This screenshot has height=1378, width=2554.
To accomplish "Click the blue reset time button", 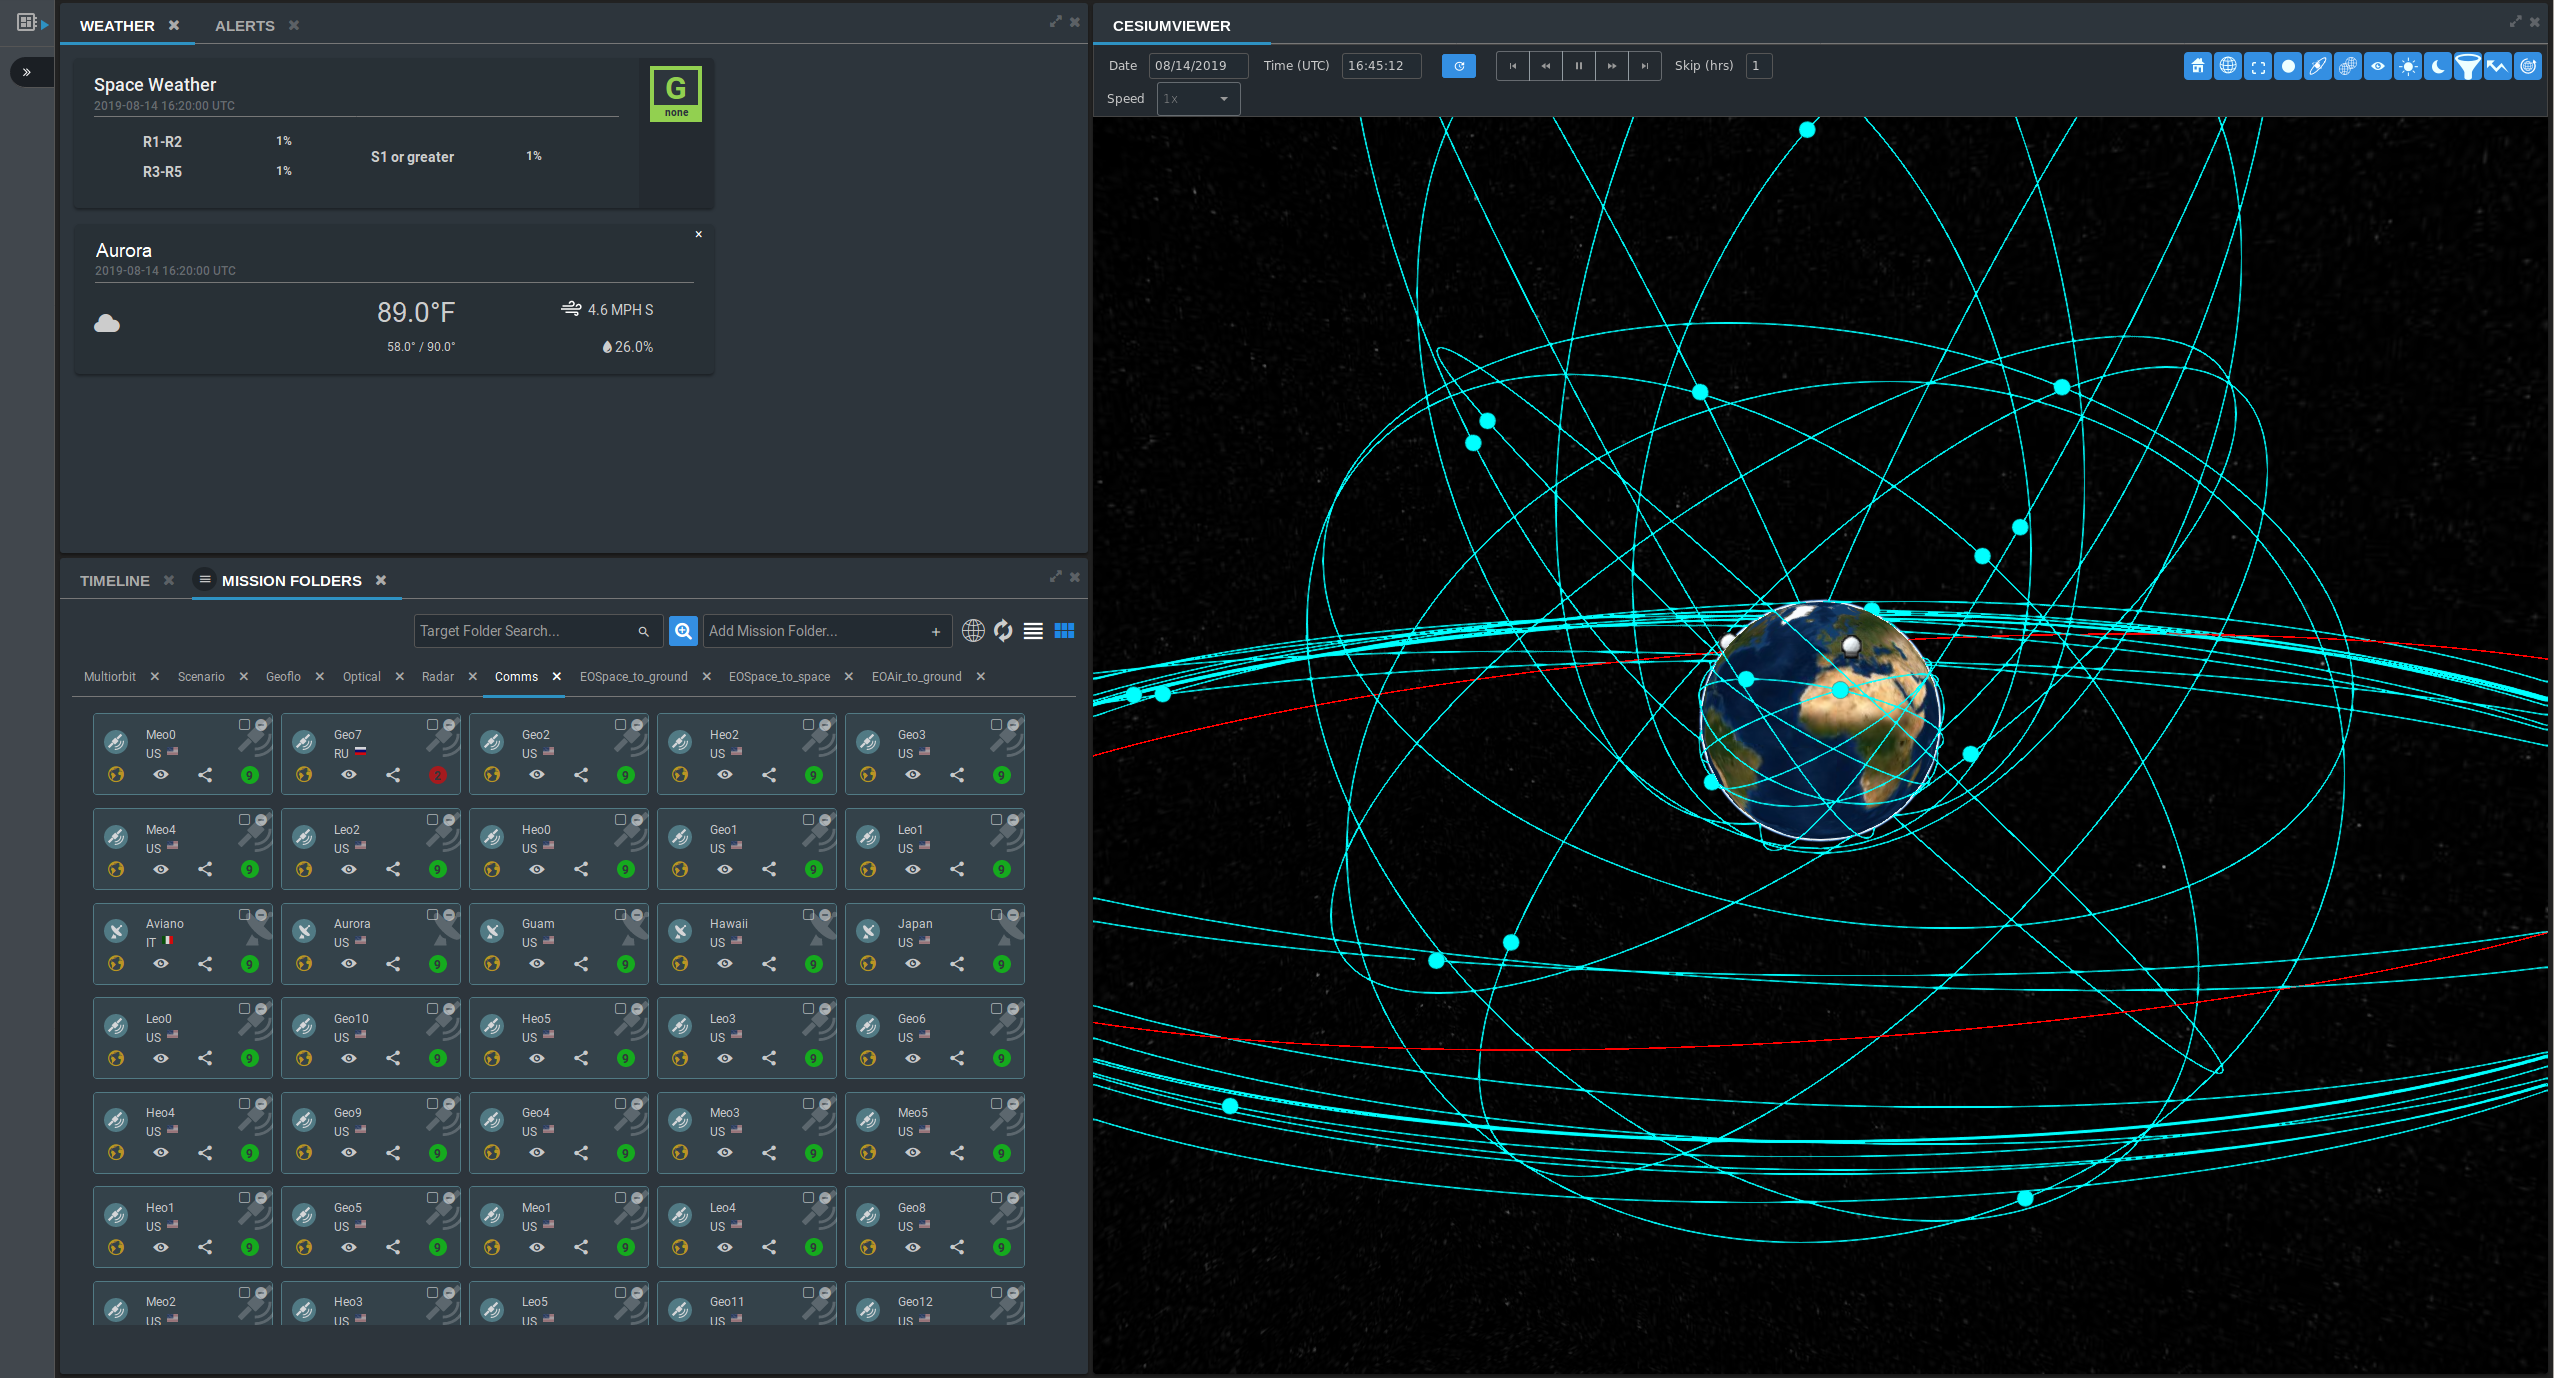I will [x=1459, y=66].
